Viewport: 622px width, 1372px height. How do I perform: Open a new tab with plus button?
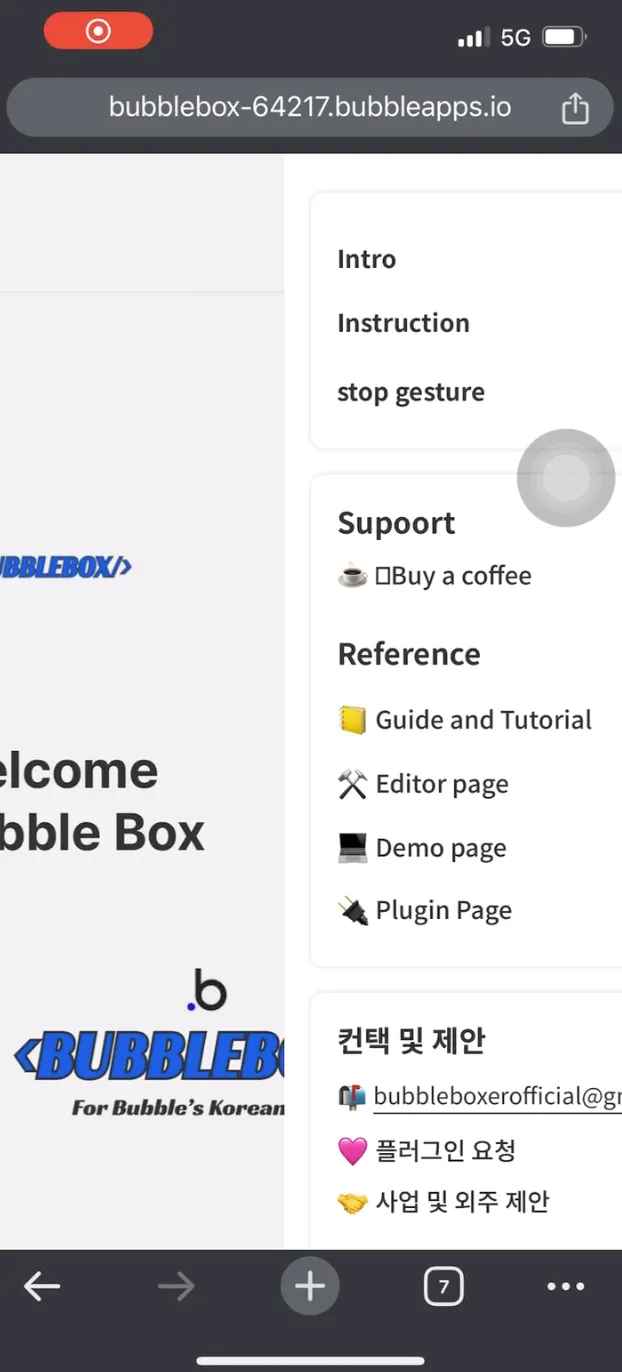(x=310, y=1286)
